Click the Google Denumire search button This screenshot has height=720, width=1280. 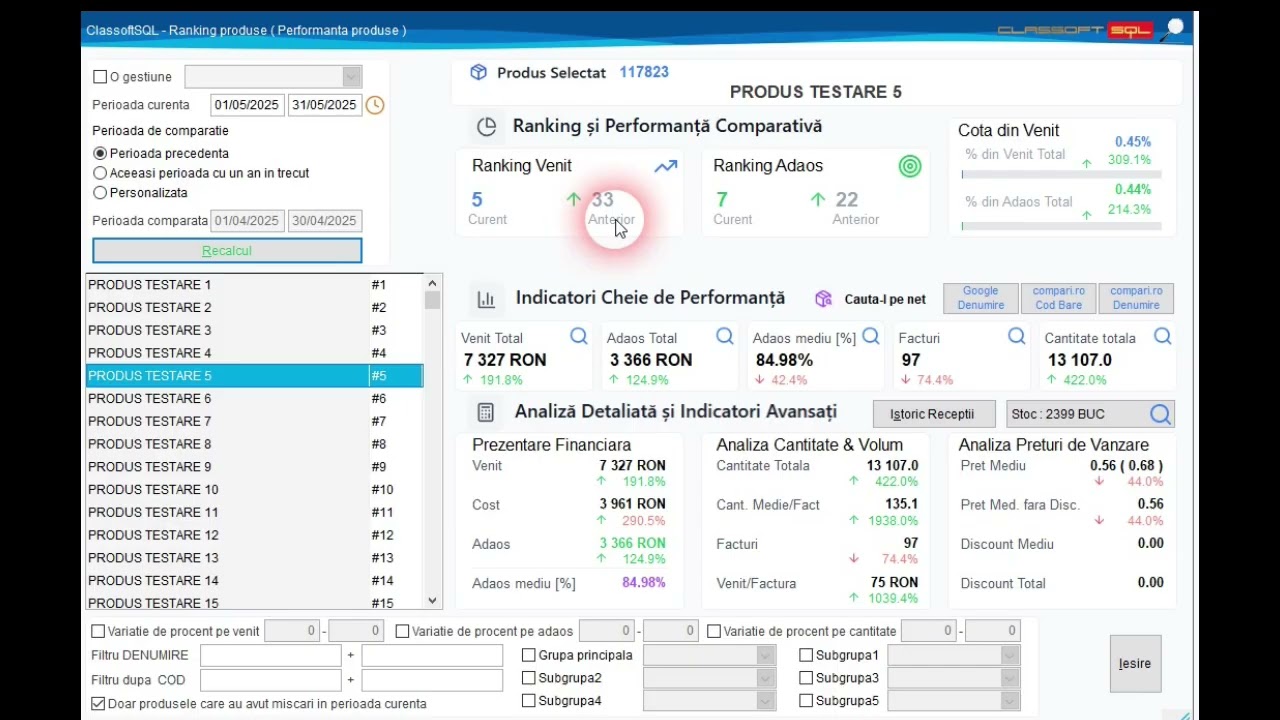click(x=980, y=298)
